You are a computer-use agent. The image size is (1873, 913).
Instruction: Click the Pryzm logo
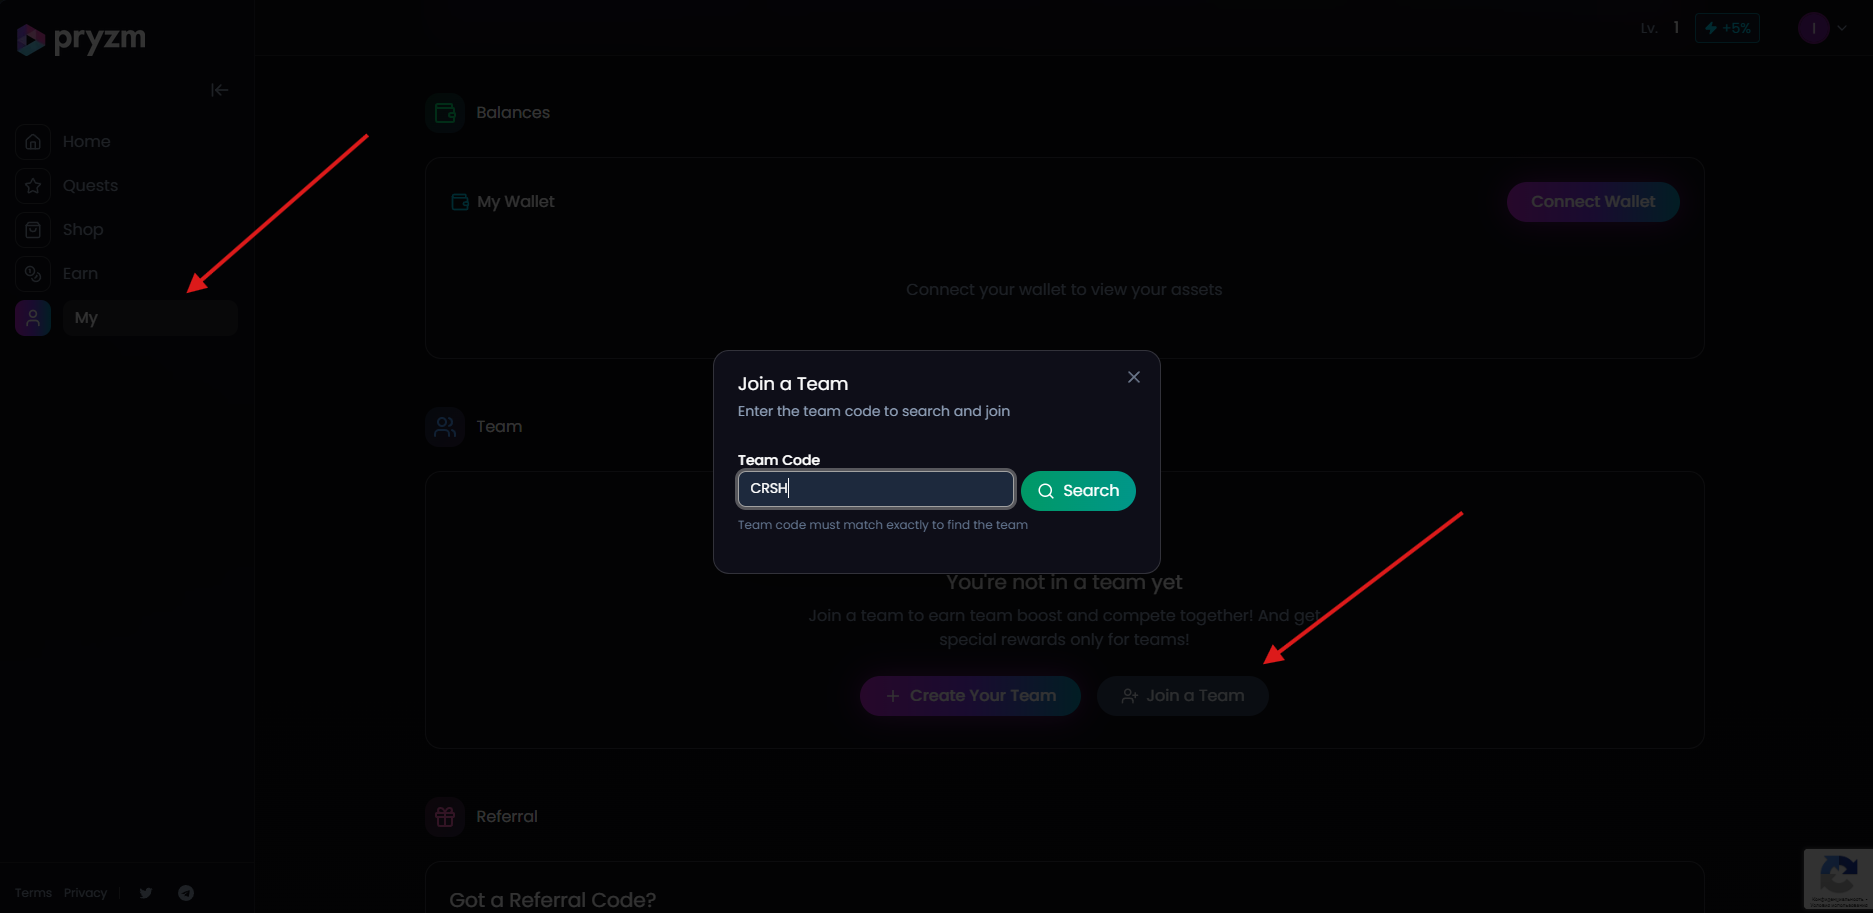pos(81,39)
